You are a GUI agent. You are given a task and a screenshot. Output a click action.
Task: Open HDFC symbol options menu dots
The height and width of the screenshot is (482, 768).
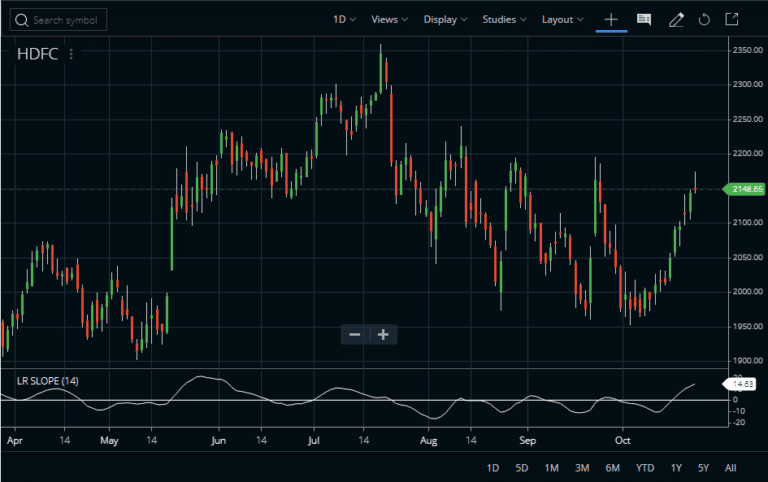click(71, 55)
